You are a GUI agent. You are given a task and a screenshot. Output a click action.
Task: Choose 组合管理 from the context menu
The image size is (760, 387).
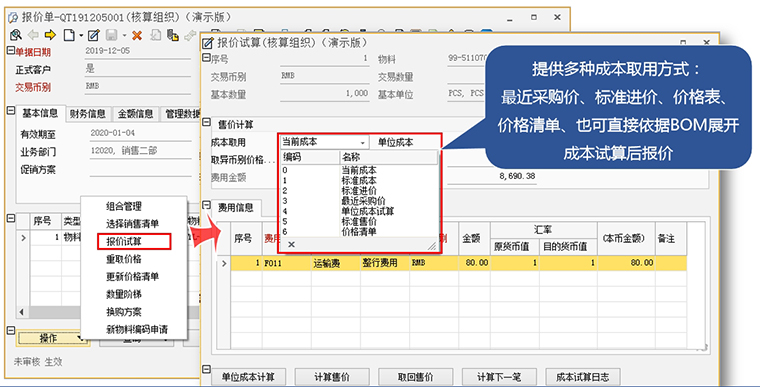(x=124, y=206)
